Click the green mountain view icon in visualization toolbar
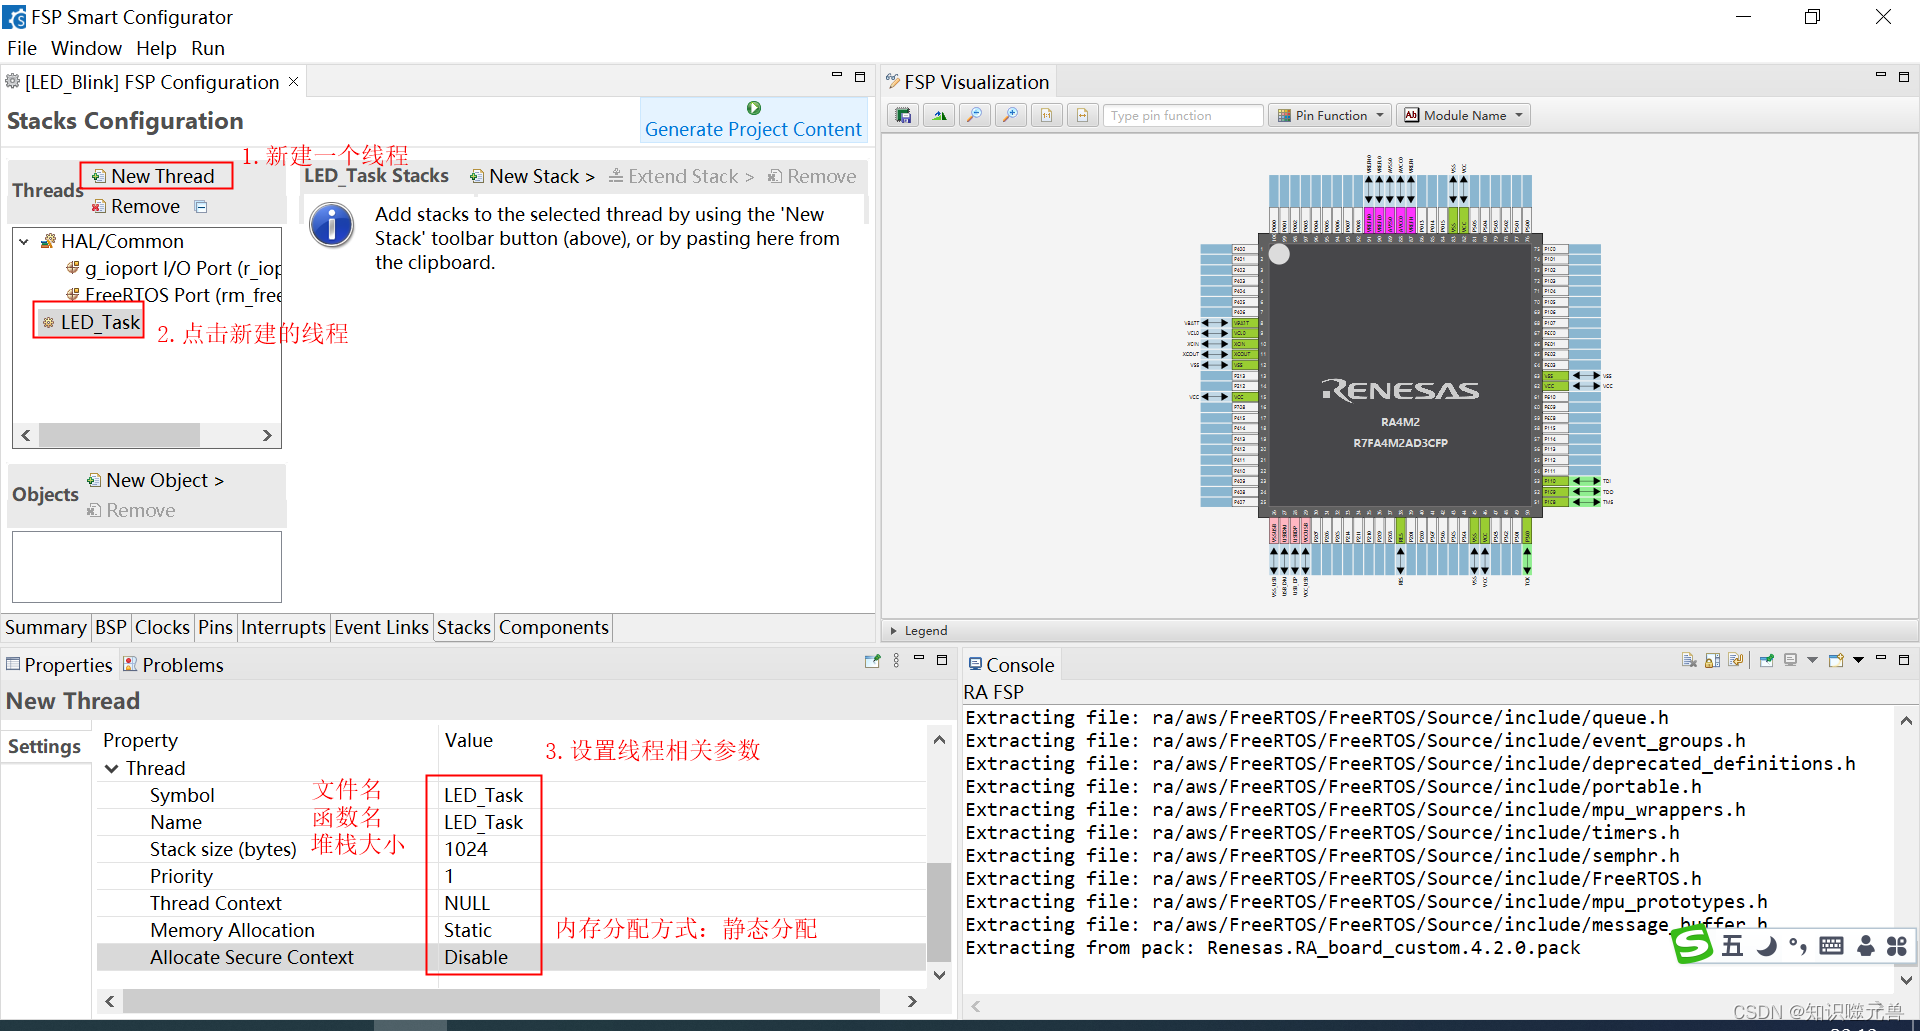Screen dimensions: 1920x1031 [x=939, y=116]
